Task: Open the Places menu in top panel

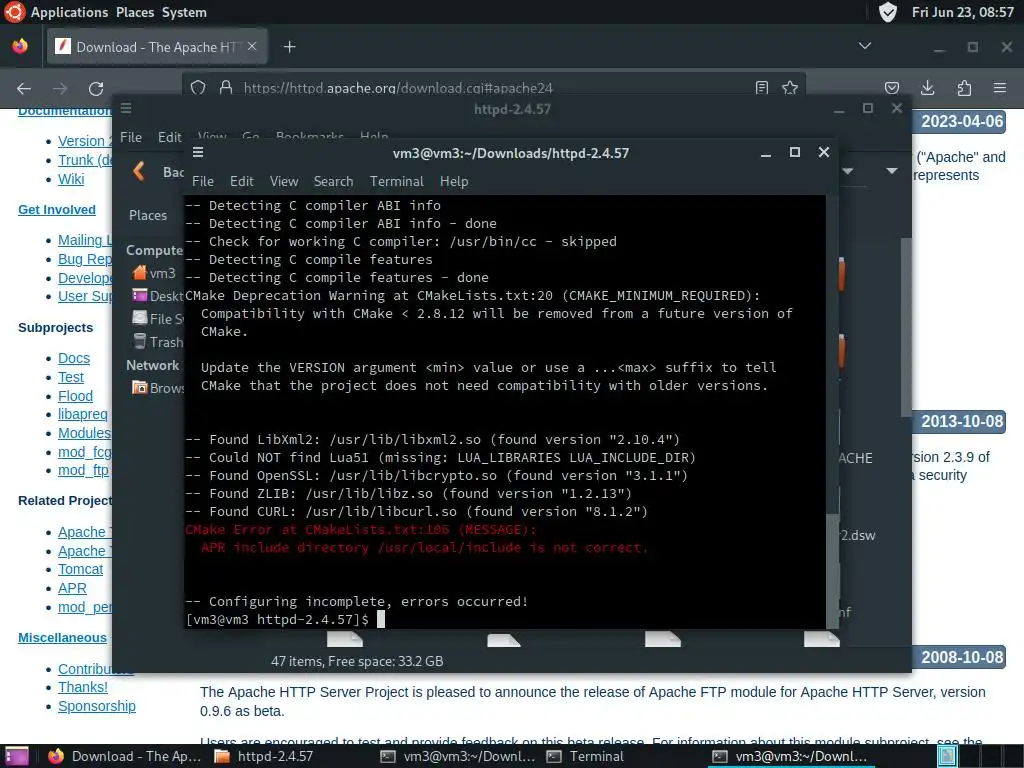Action: [135, 12]
